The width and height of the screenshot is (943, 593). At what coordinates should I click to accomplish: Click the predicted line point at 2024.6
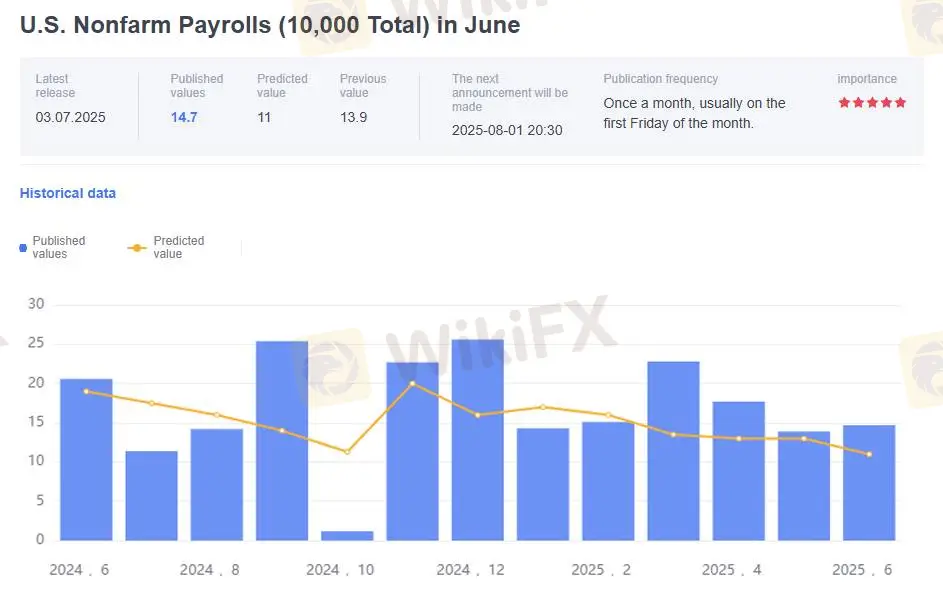[x=86, y=391]
